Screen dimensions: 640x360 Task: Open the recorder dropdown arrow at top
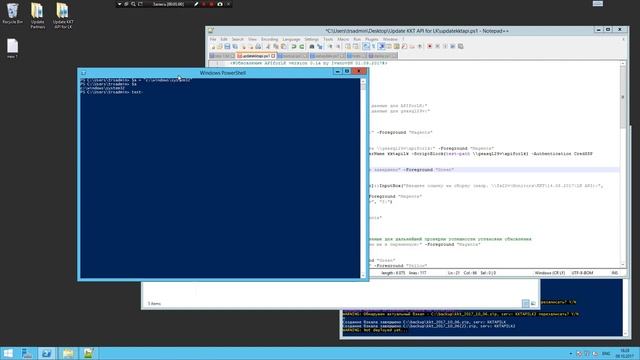click(x=120, y=4)
